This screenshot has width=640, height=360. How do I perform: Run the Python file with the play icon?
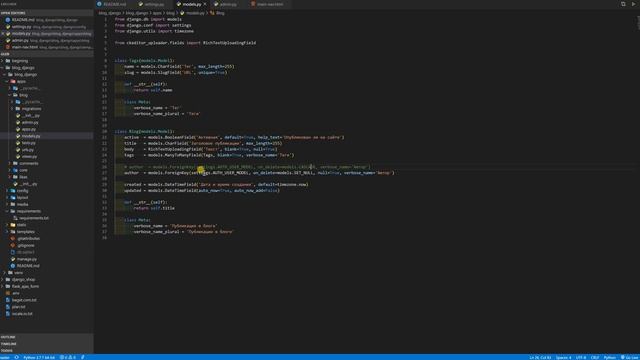click(x=634, y=4)
